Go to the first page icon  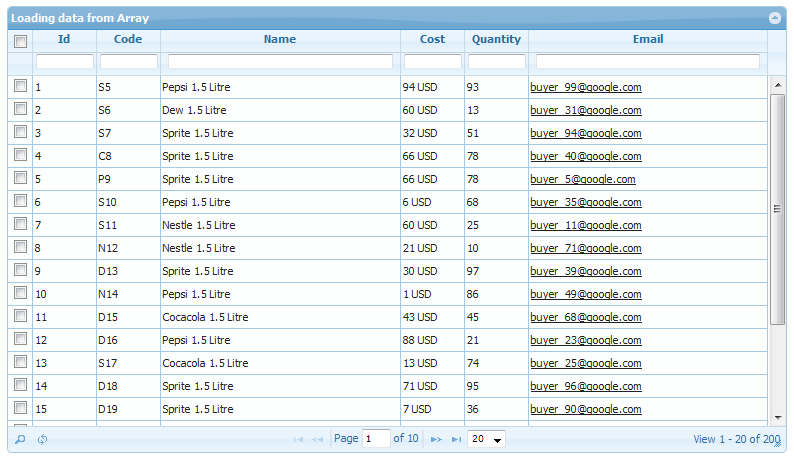point(297,439)
